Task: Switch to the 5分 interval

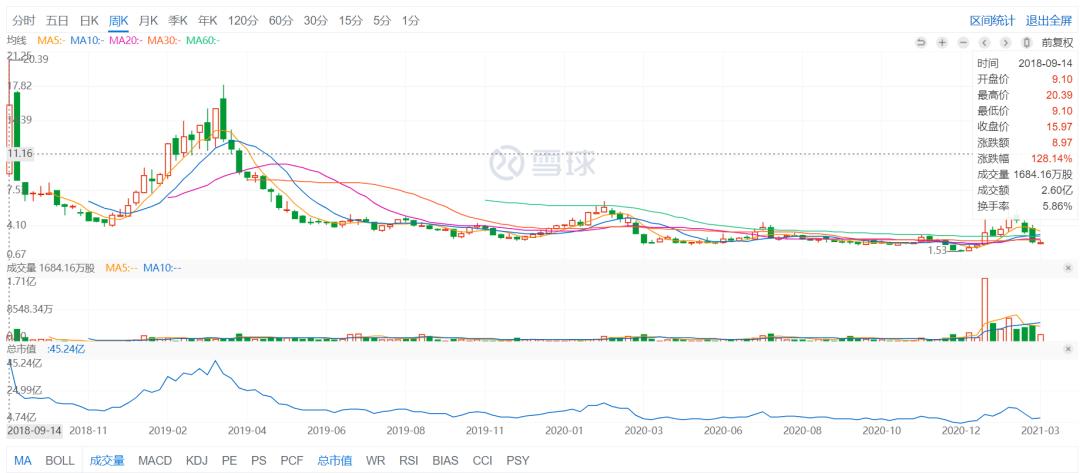Action: click(382, 21)
